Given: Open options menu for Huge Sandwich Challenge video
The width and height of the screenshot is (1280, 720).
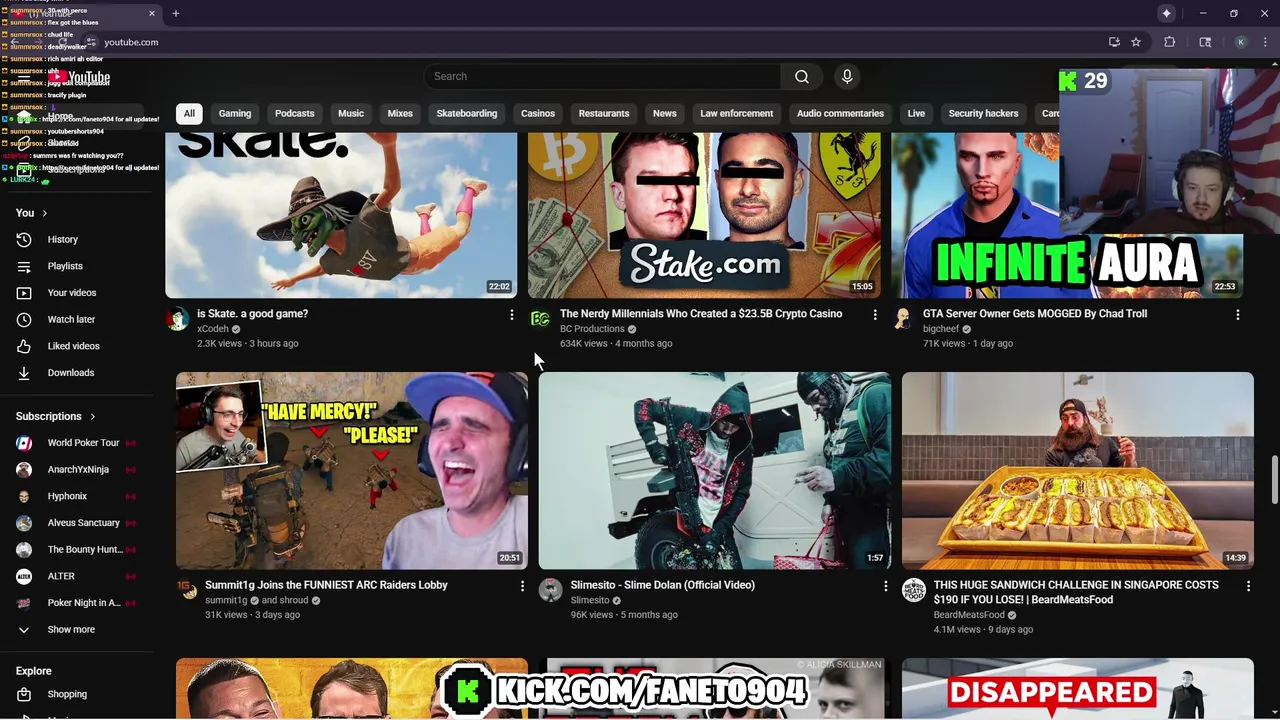Looking at the screenshot, I should (1248, 586).
